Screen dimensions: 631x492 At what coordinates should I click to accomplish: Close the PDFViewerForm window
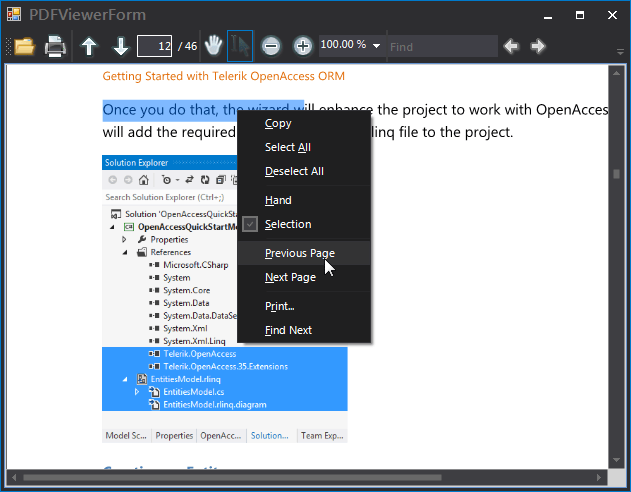(x=612, y=15)
